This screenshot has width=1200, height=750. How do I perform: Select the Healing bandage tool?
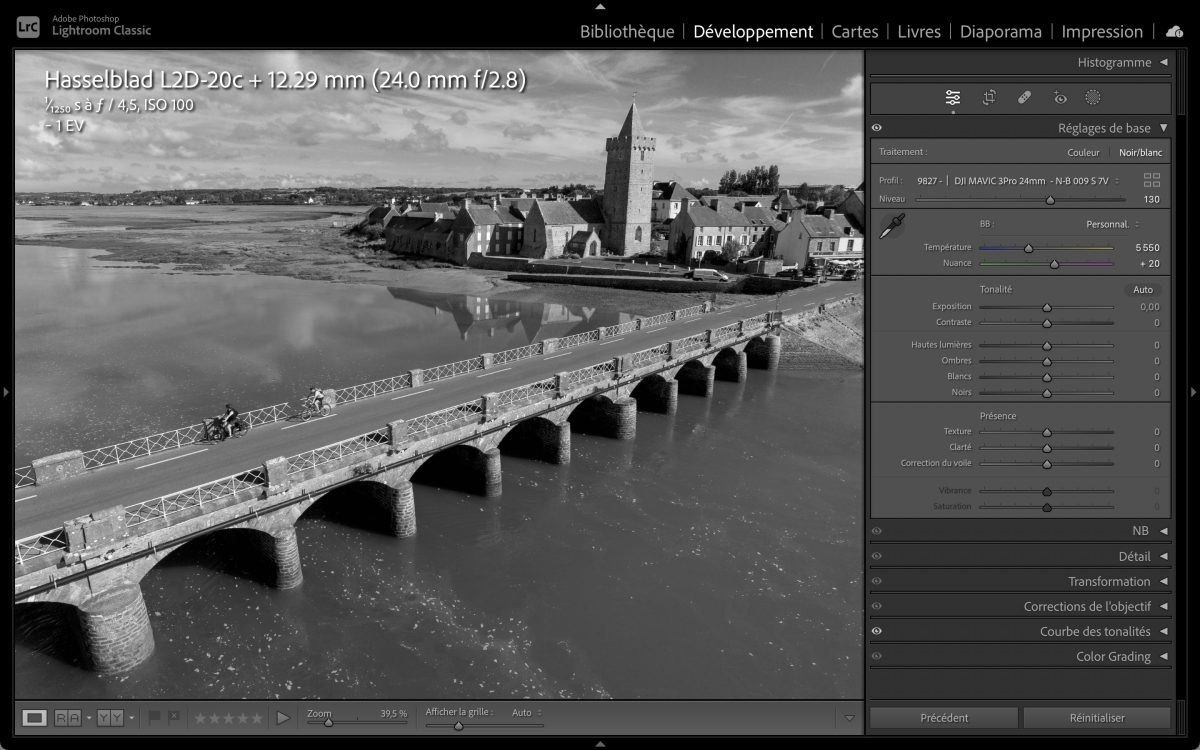pos(1024,98)
